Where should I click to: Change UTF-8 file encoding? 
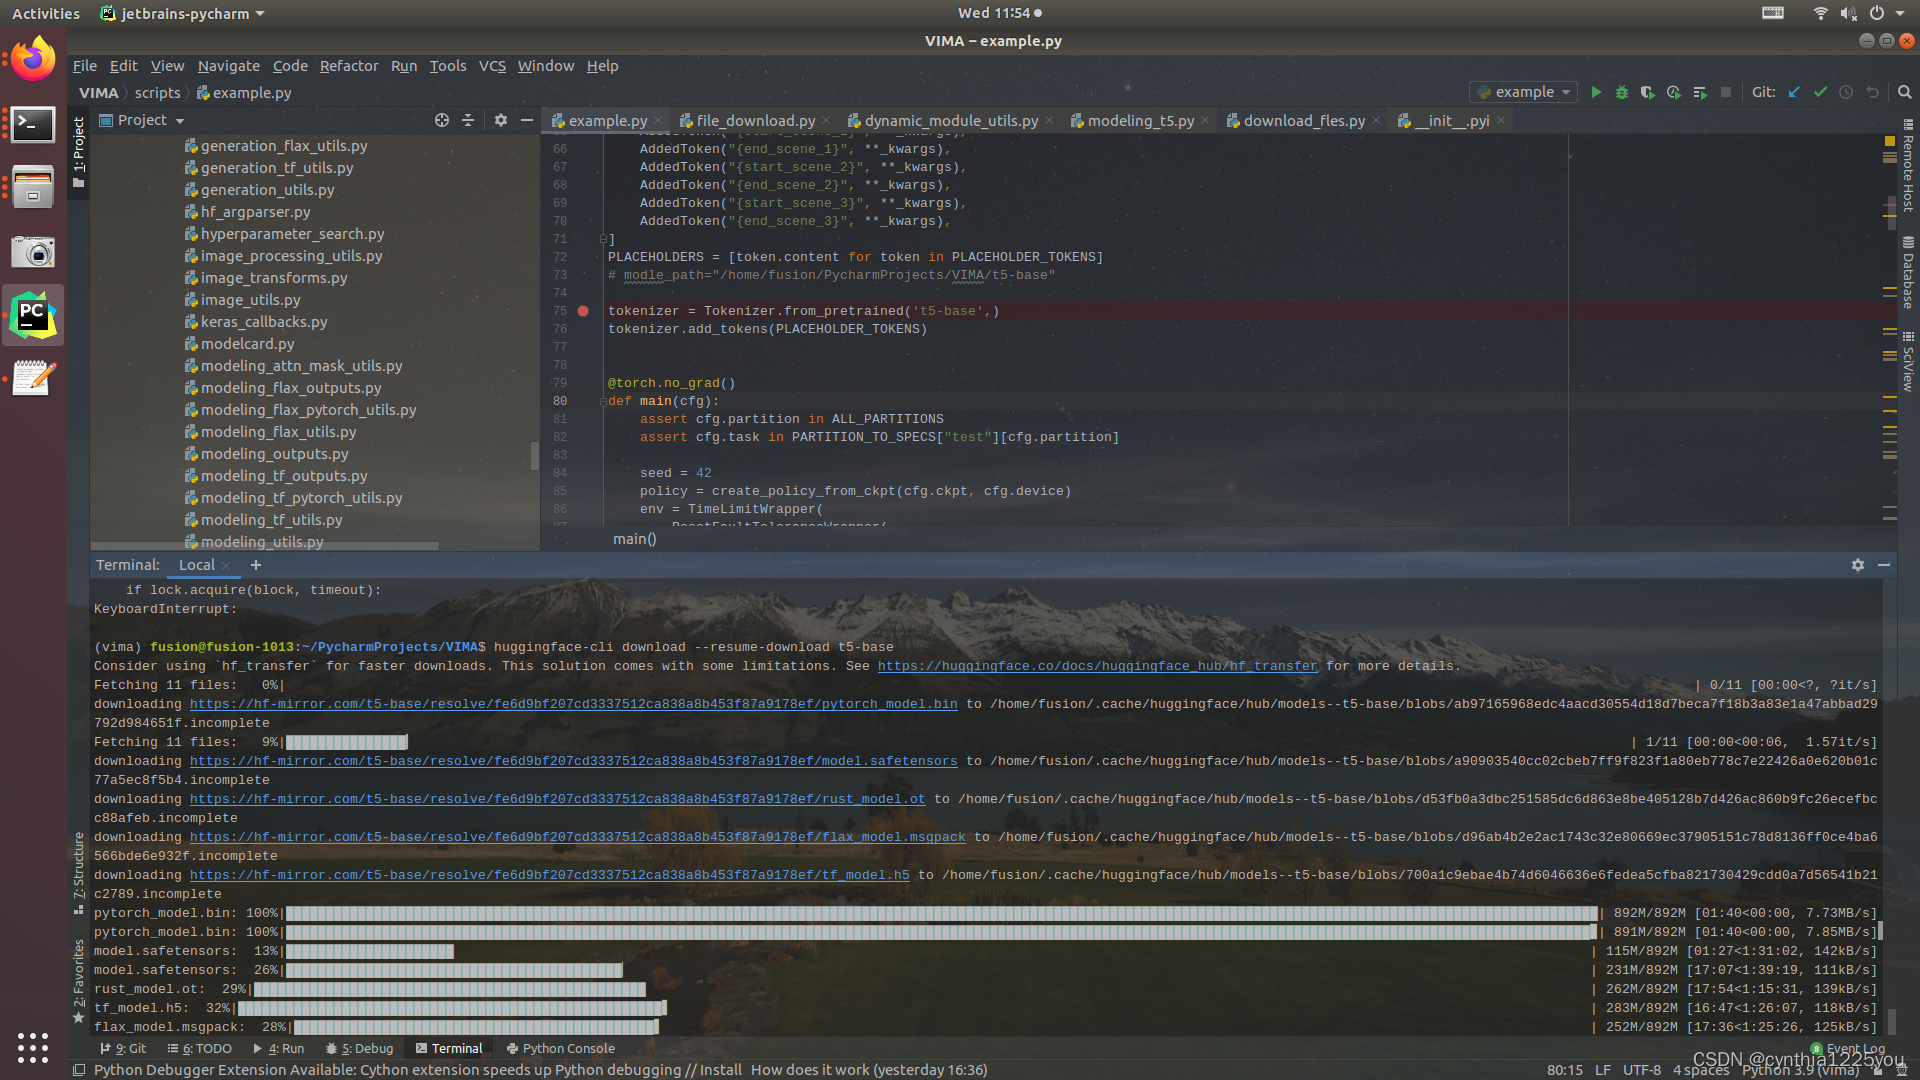click(1642, 1070)
